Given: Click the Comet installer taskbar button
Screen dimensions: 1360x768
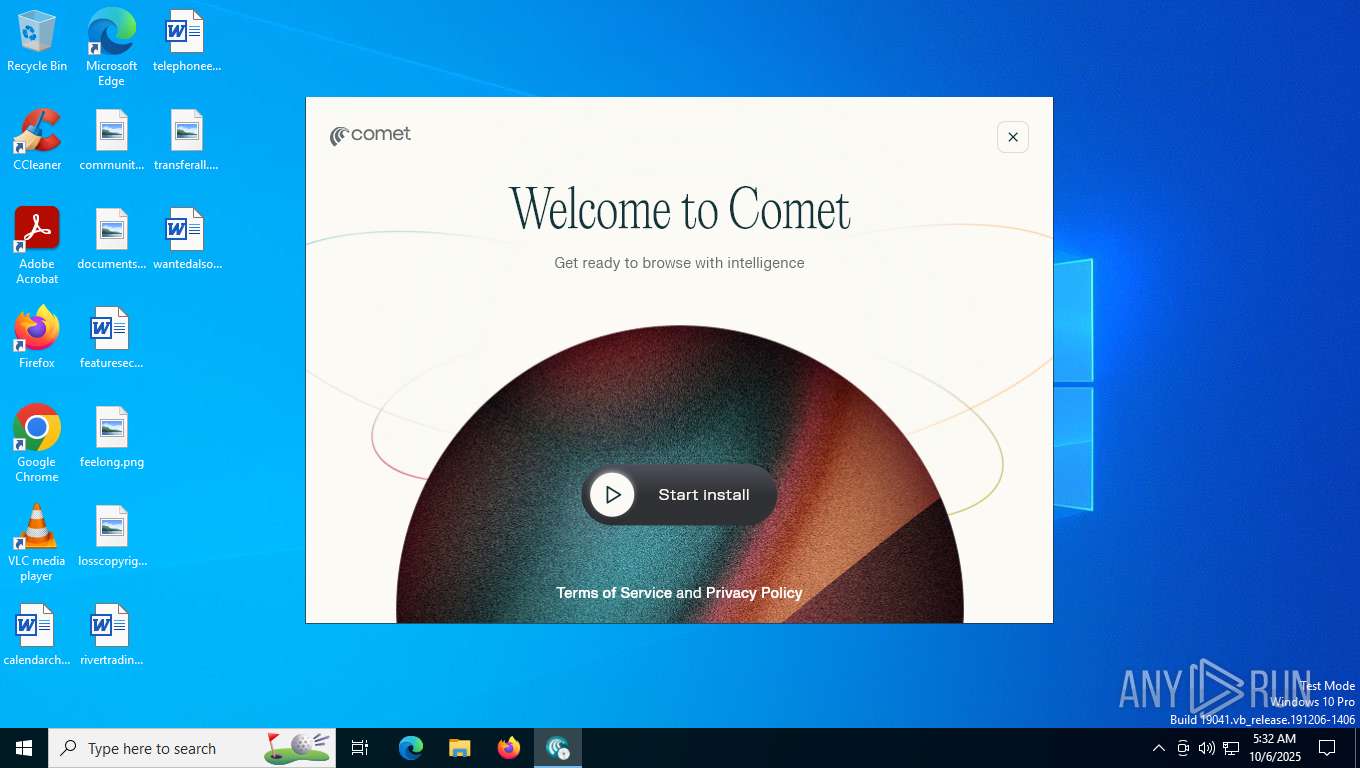Looking at the screenshot, I should tap(558, 748).
